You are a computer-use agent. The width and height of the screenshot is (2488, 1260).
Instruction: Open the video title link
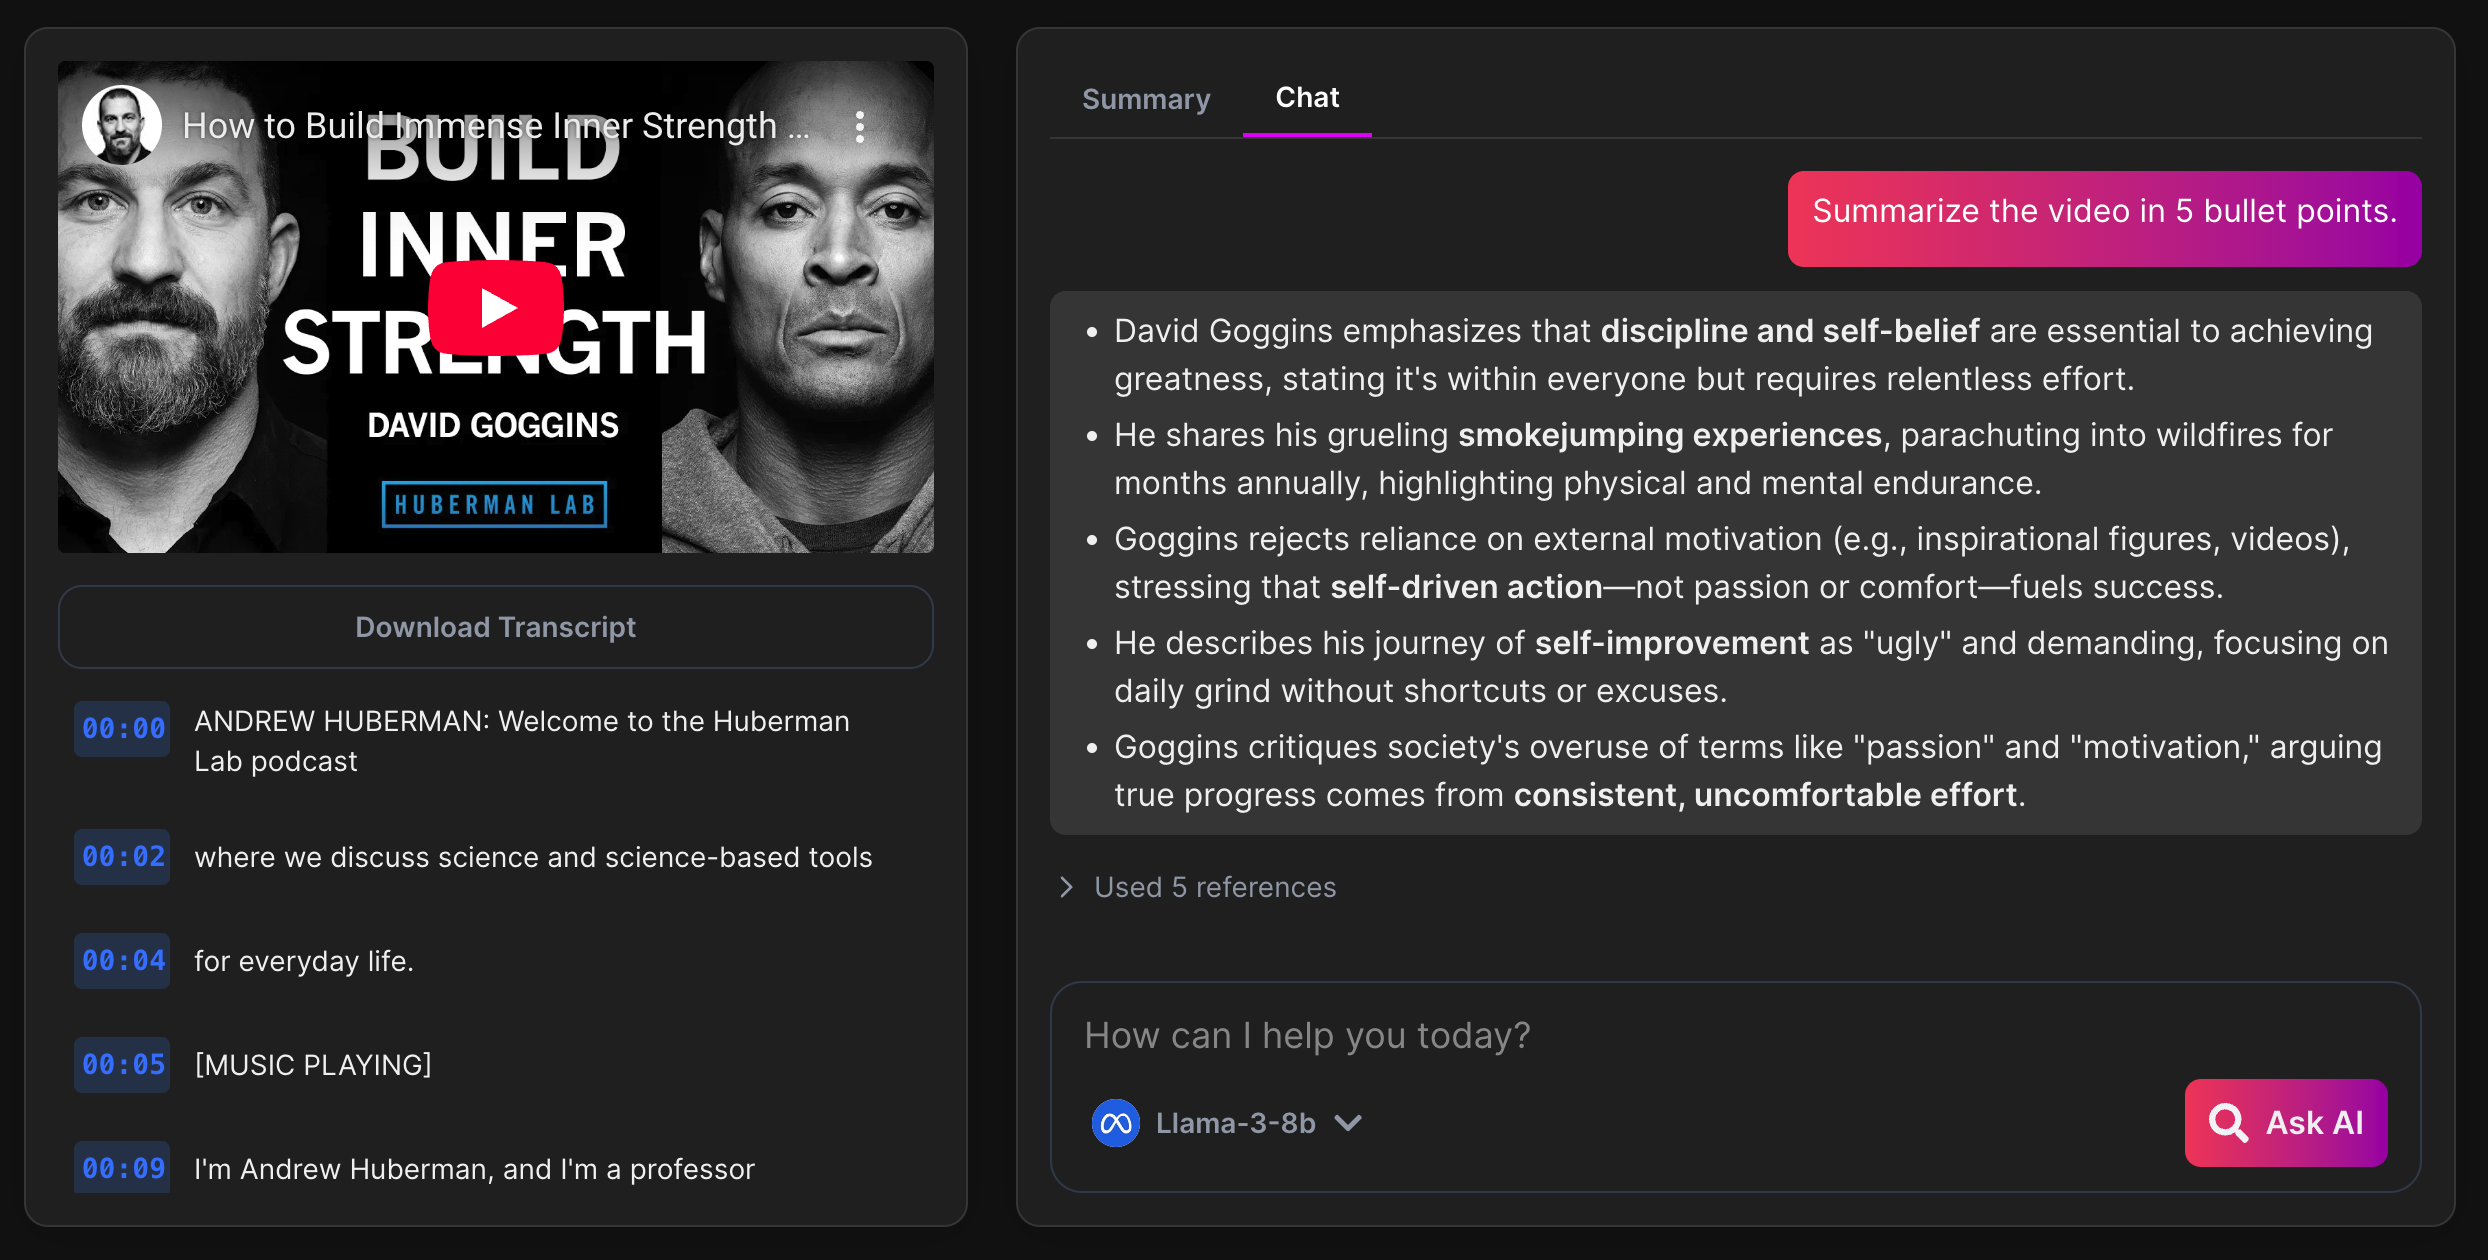496,126
